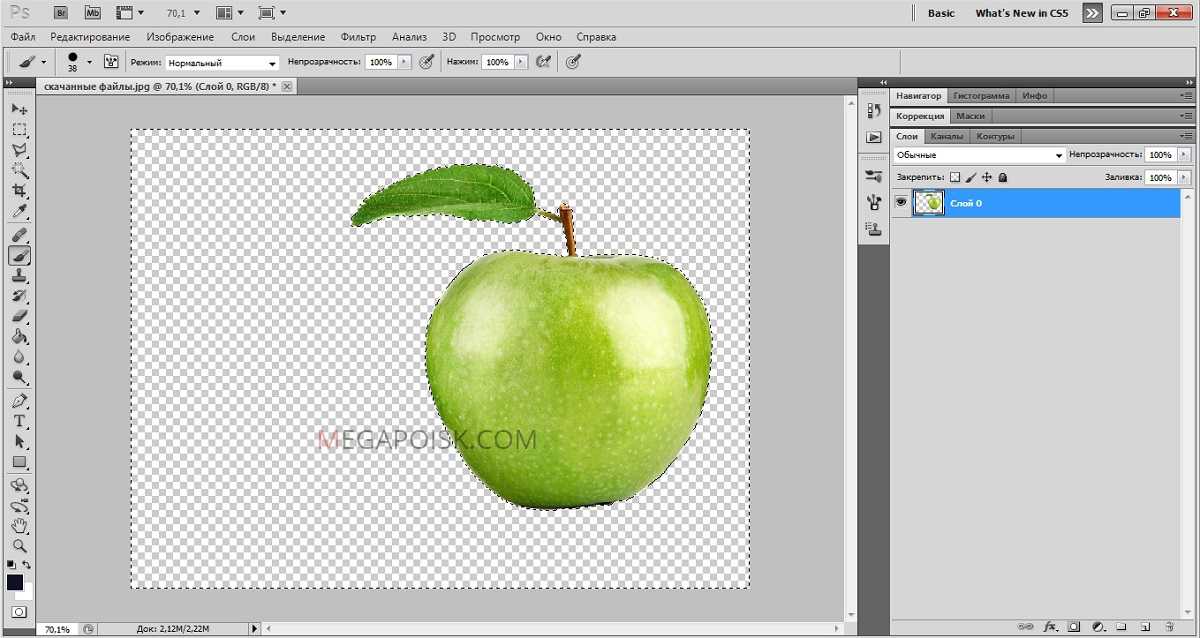Screen dimensions: 1200x638
Task: Expand the layer blend mode Обычные dropdown
Action: click(979, 155)
